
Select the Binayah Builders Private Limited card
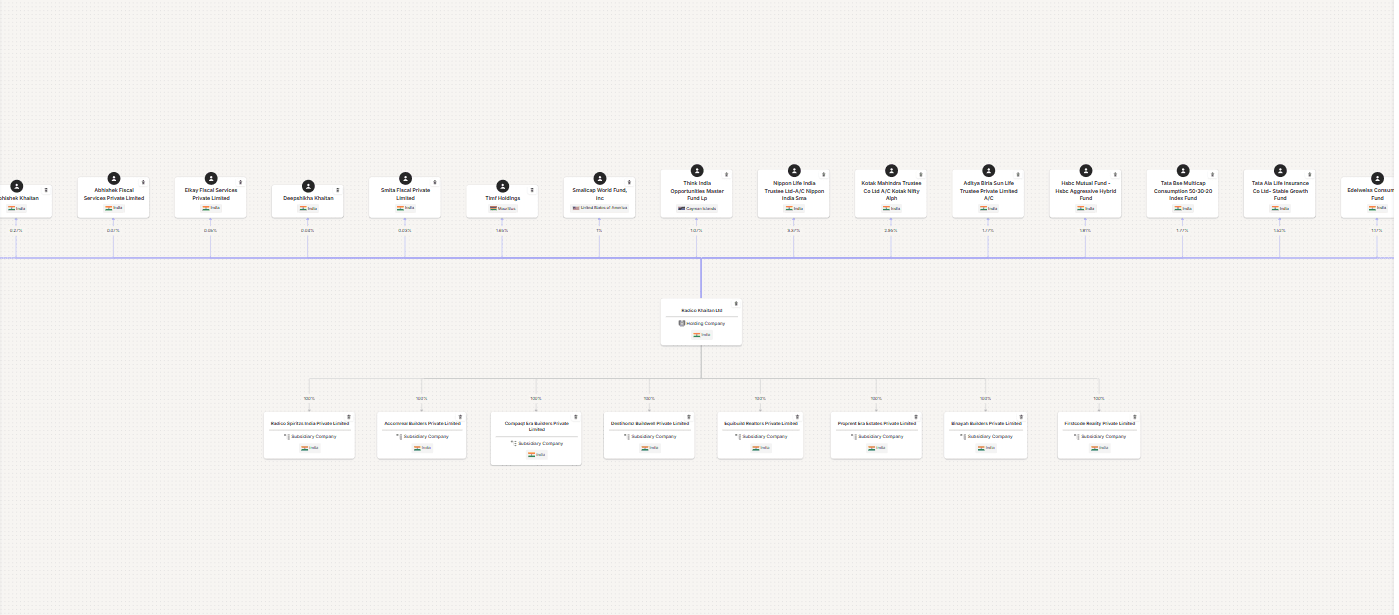[985, 435]
